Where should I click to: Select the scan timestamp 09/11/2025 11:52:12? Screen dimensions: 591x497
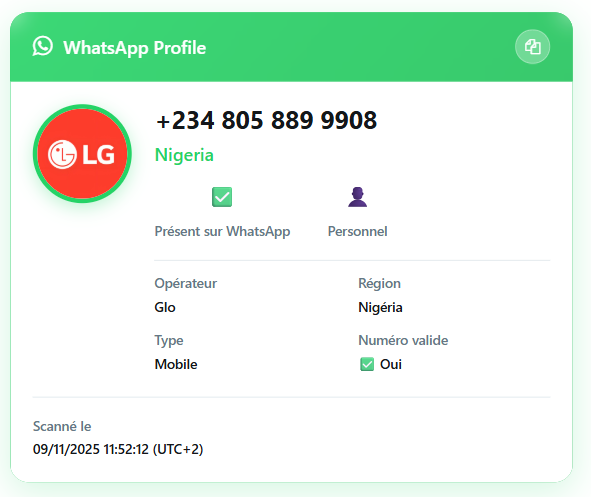coord(91,449)
